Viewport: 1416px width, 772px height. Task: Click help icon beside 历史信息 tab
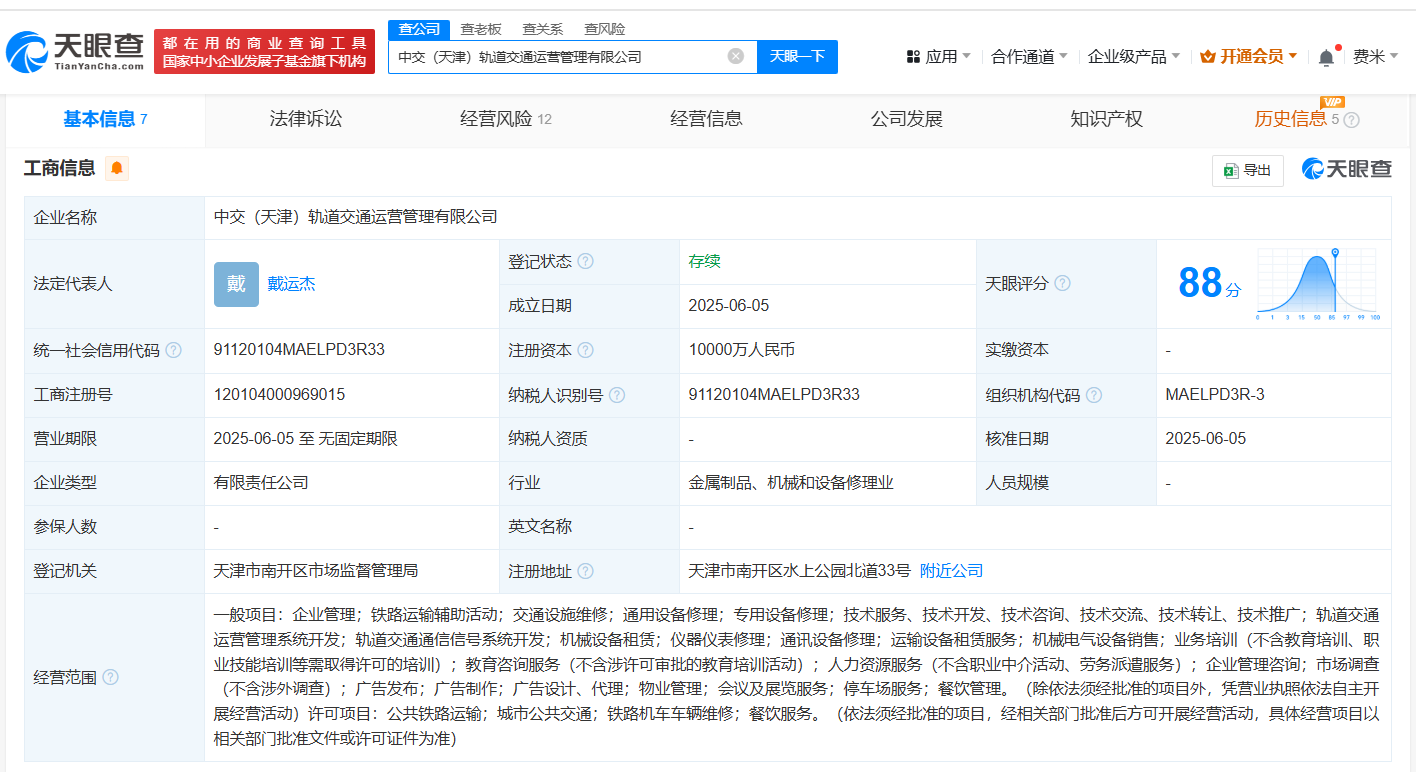(x=1351, y=120)
